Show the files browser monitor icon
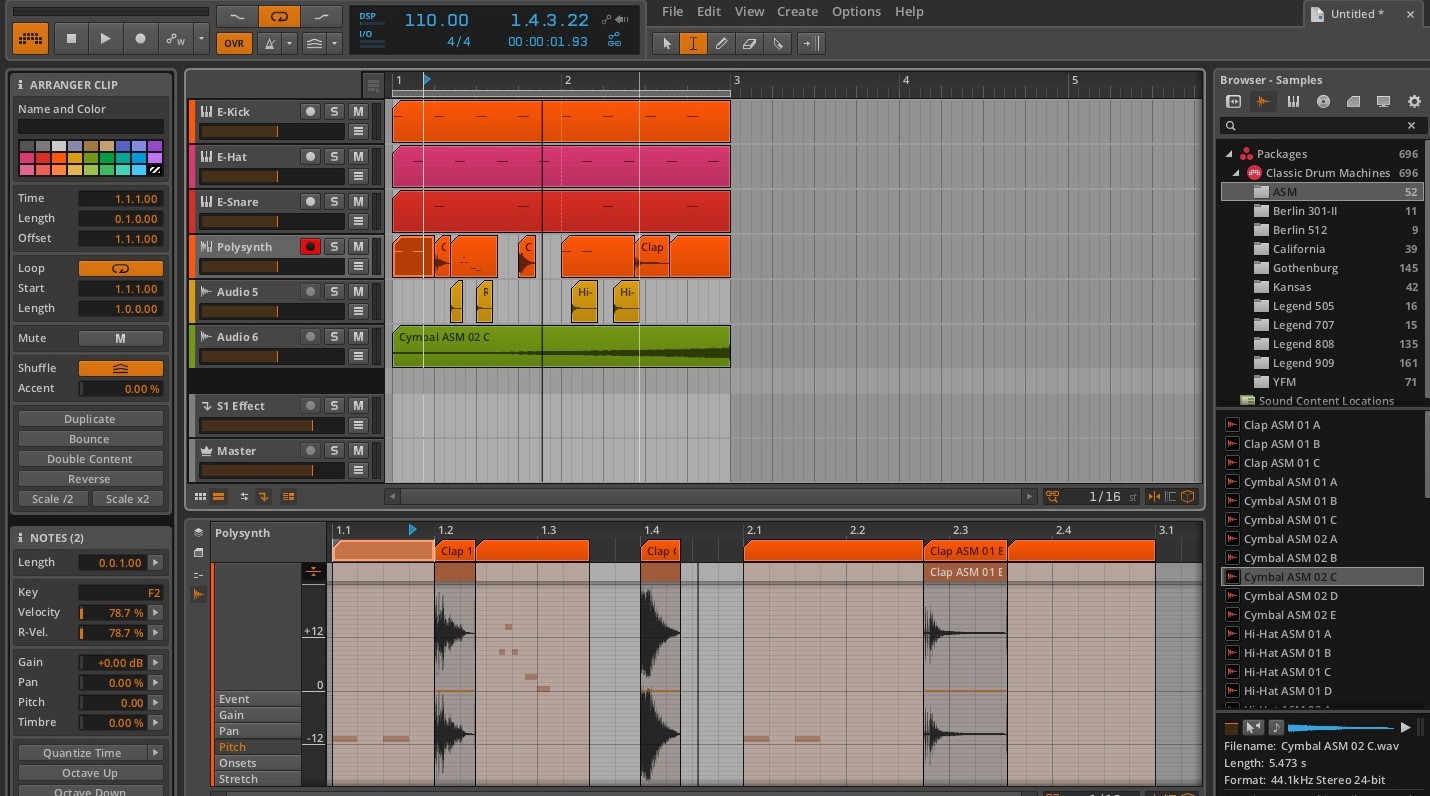 point(1383,101)
